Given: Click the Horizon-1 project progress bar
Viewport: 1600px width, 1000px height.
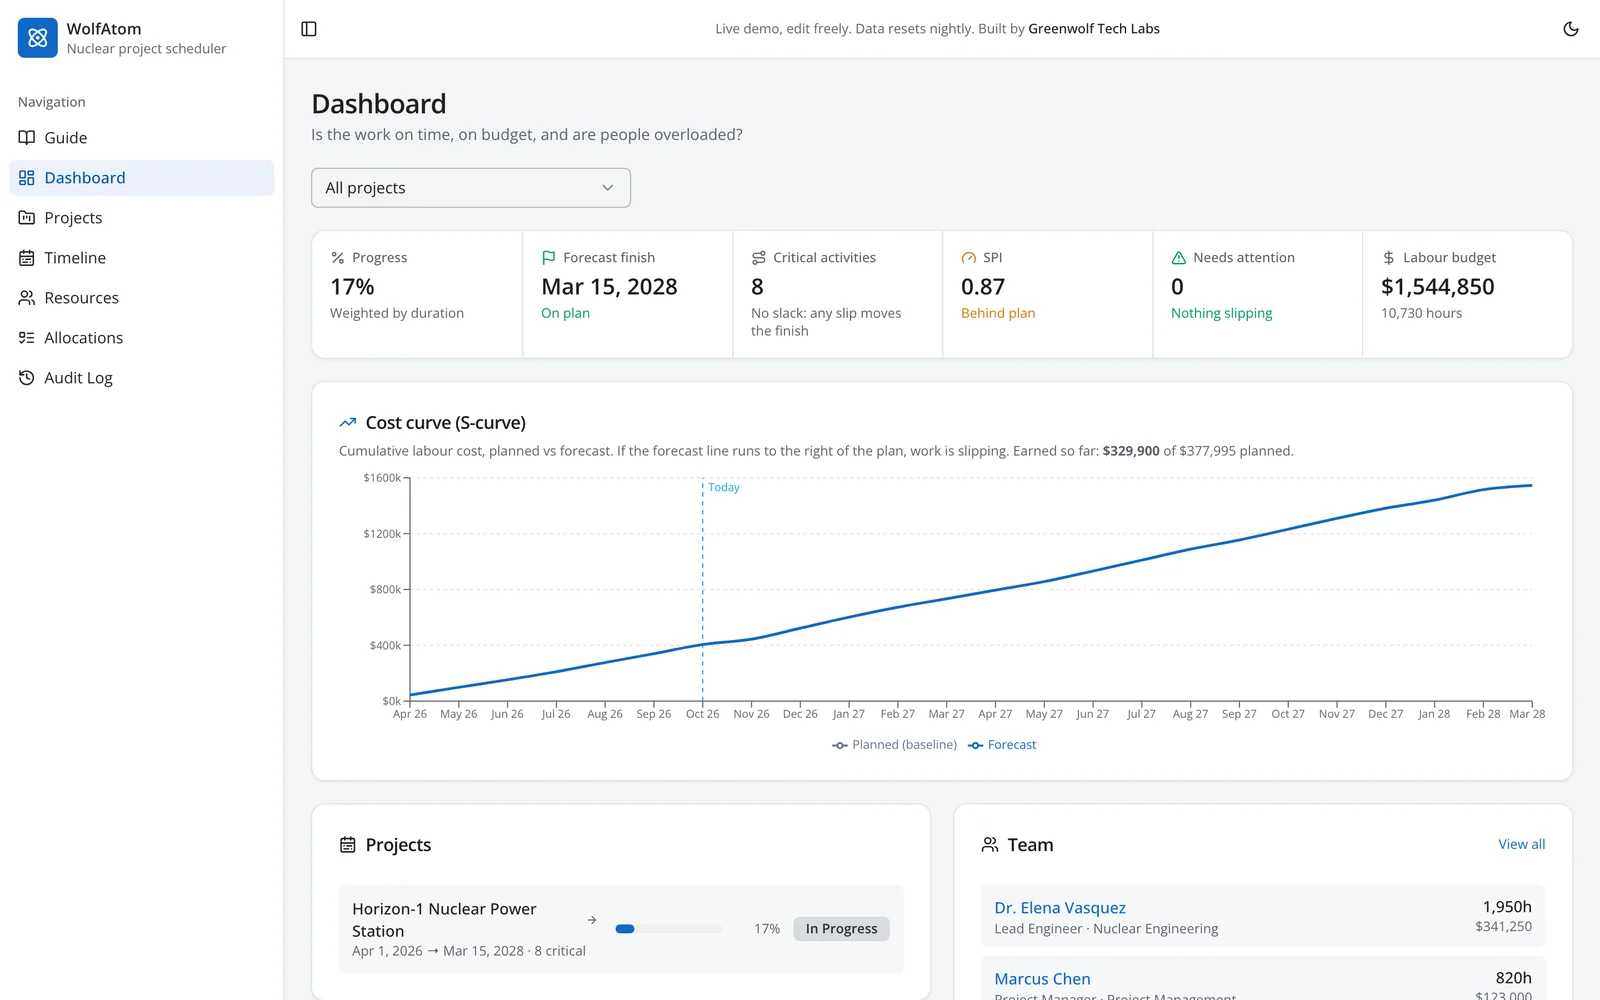Looking at the screenshot, I should click(668, 929).
